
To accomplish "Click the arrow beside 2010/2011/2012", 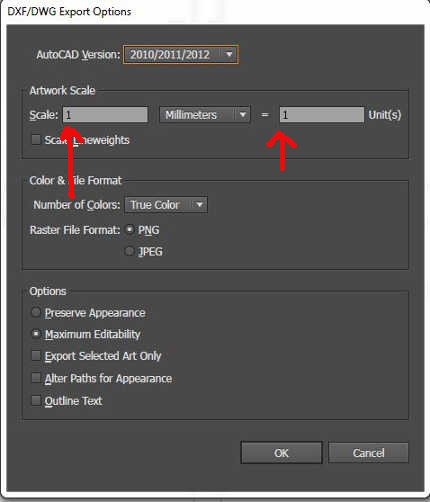I will 229,54.
